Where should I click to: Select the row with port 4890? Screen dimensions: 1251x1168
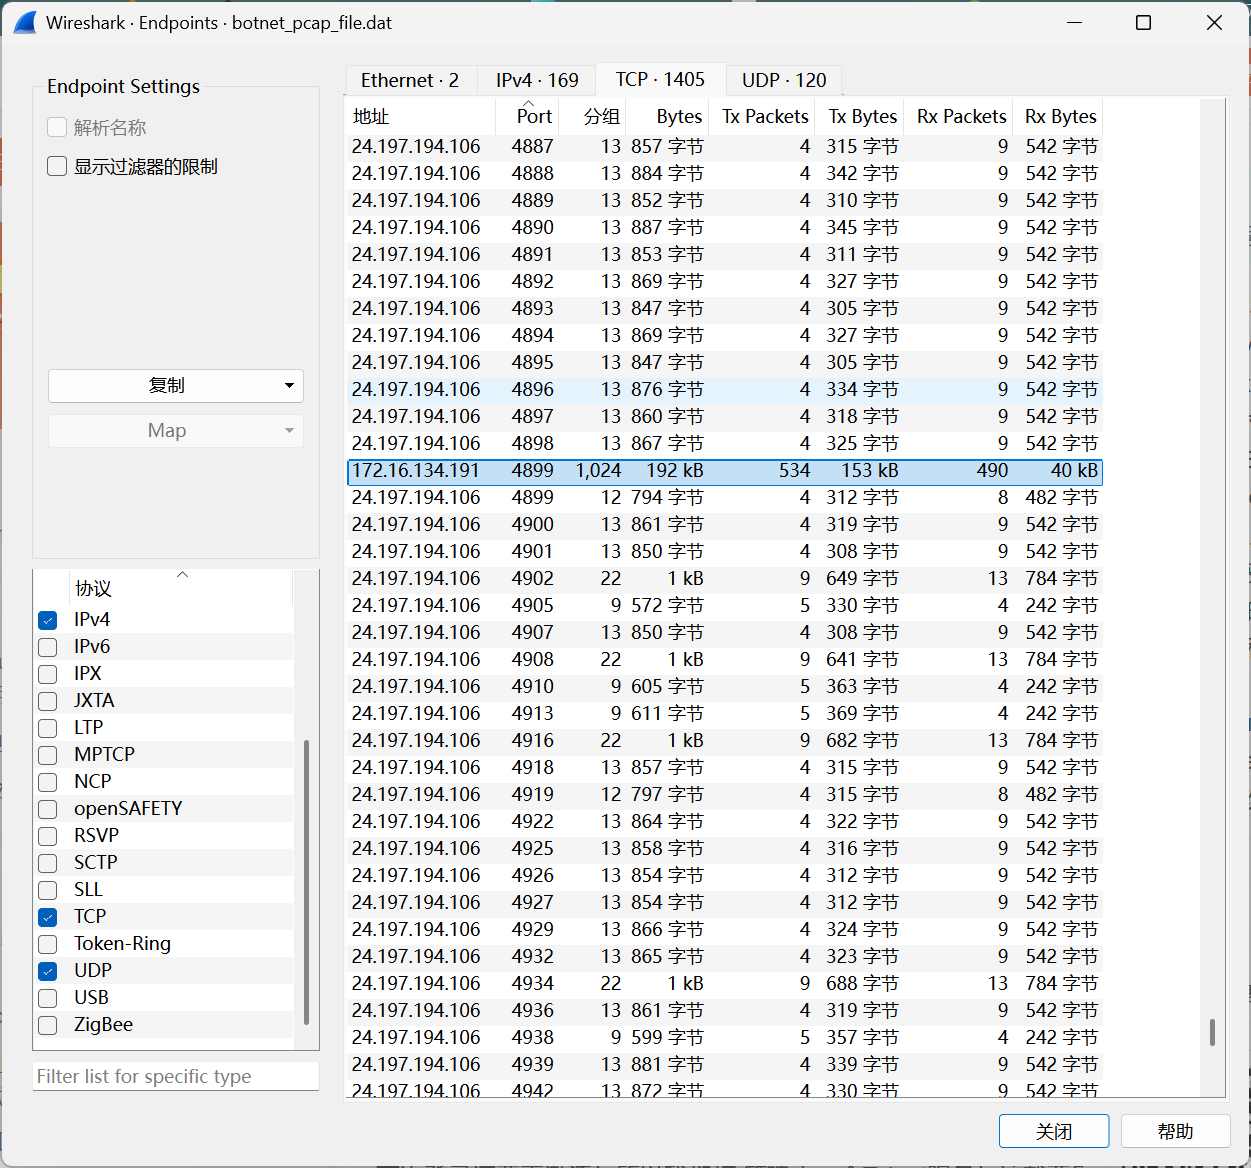(725, 228)
